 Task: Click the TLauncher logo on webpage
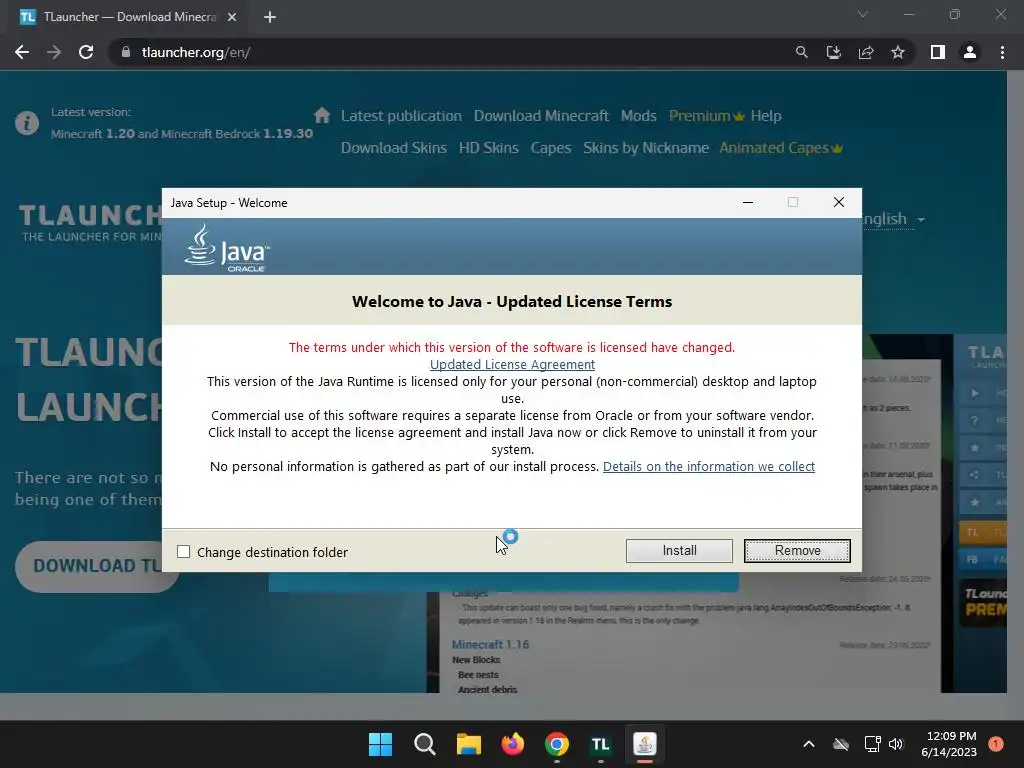click(x=90, y=223)
